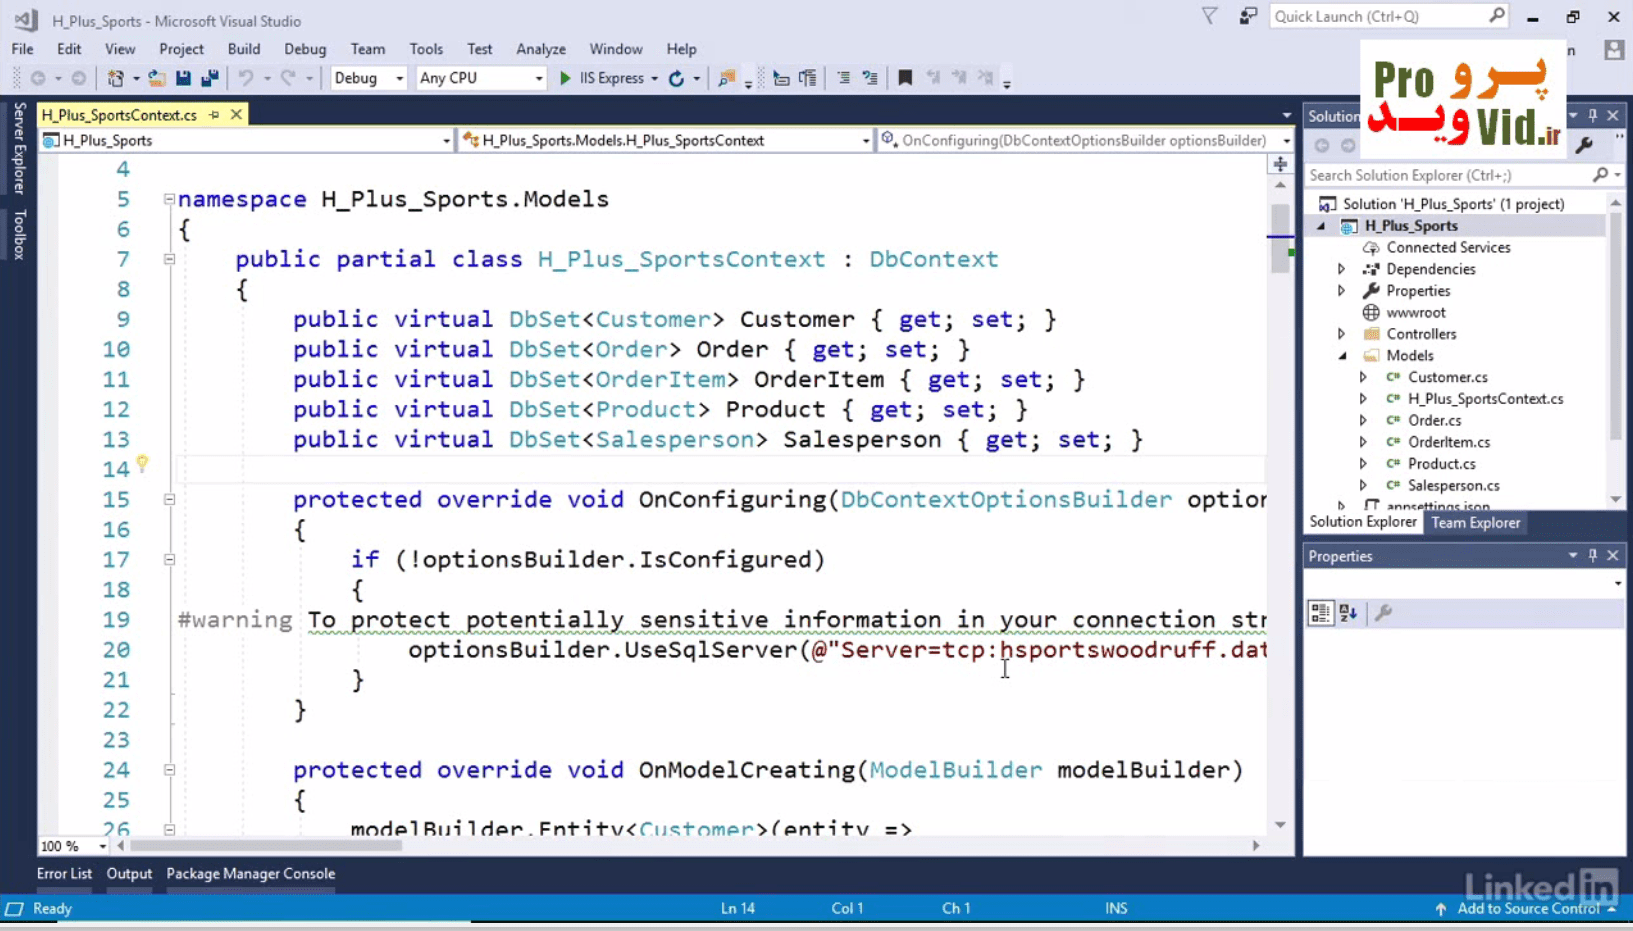Save the current file with the Save icon
Viewport: 1633px width, 931px height.
pyautogui.click(x=183, y=78)
